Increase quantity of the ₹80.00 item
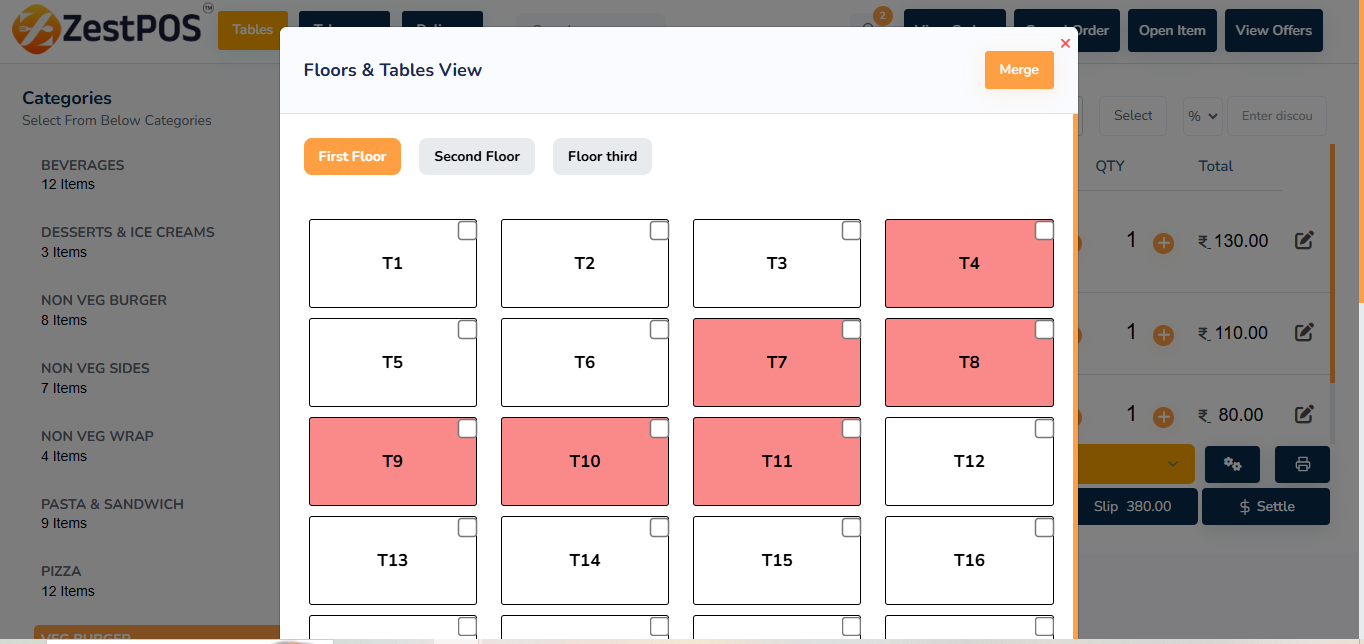The image size is (1364, 644). pos(1163,417)
